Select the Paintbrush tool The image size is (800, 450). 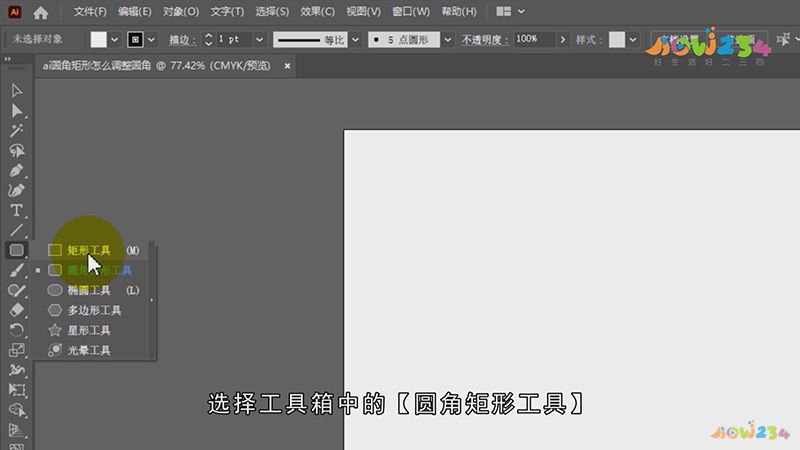16,270
